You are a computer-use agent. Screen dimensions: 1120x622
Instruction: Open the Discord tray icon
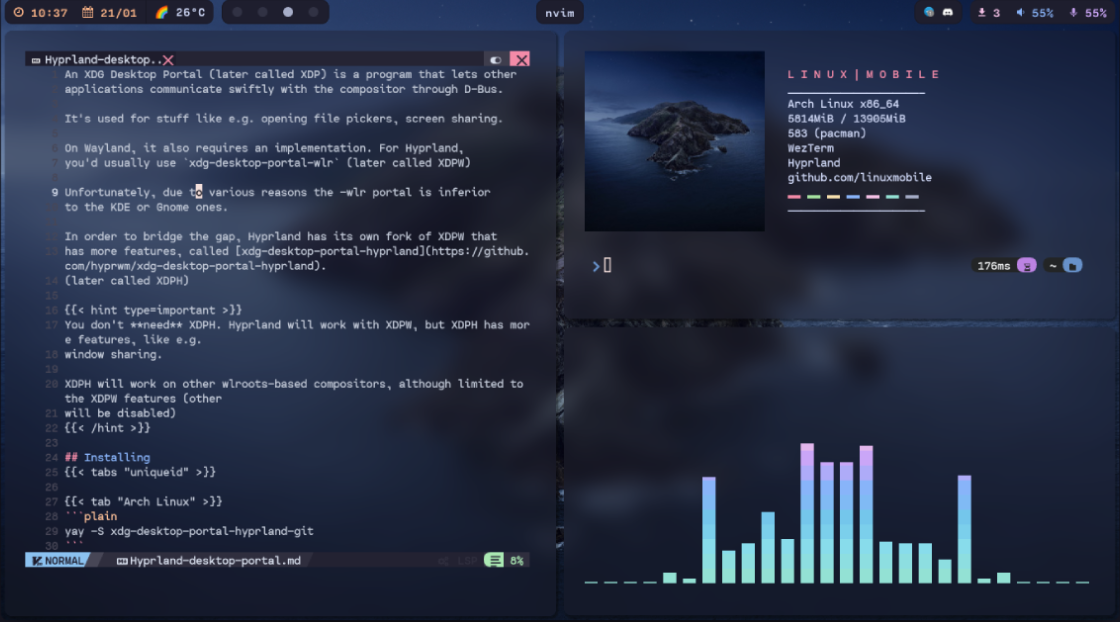(x=948, y=12)
